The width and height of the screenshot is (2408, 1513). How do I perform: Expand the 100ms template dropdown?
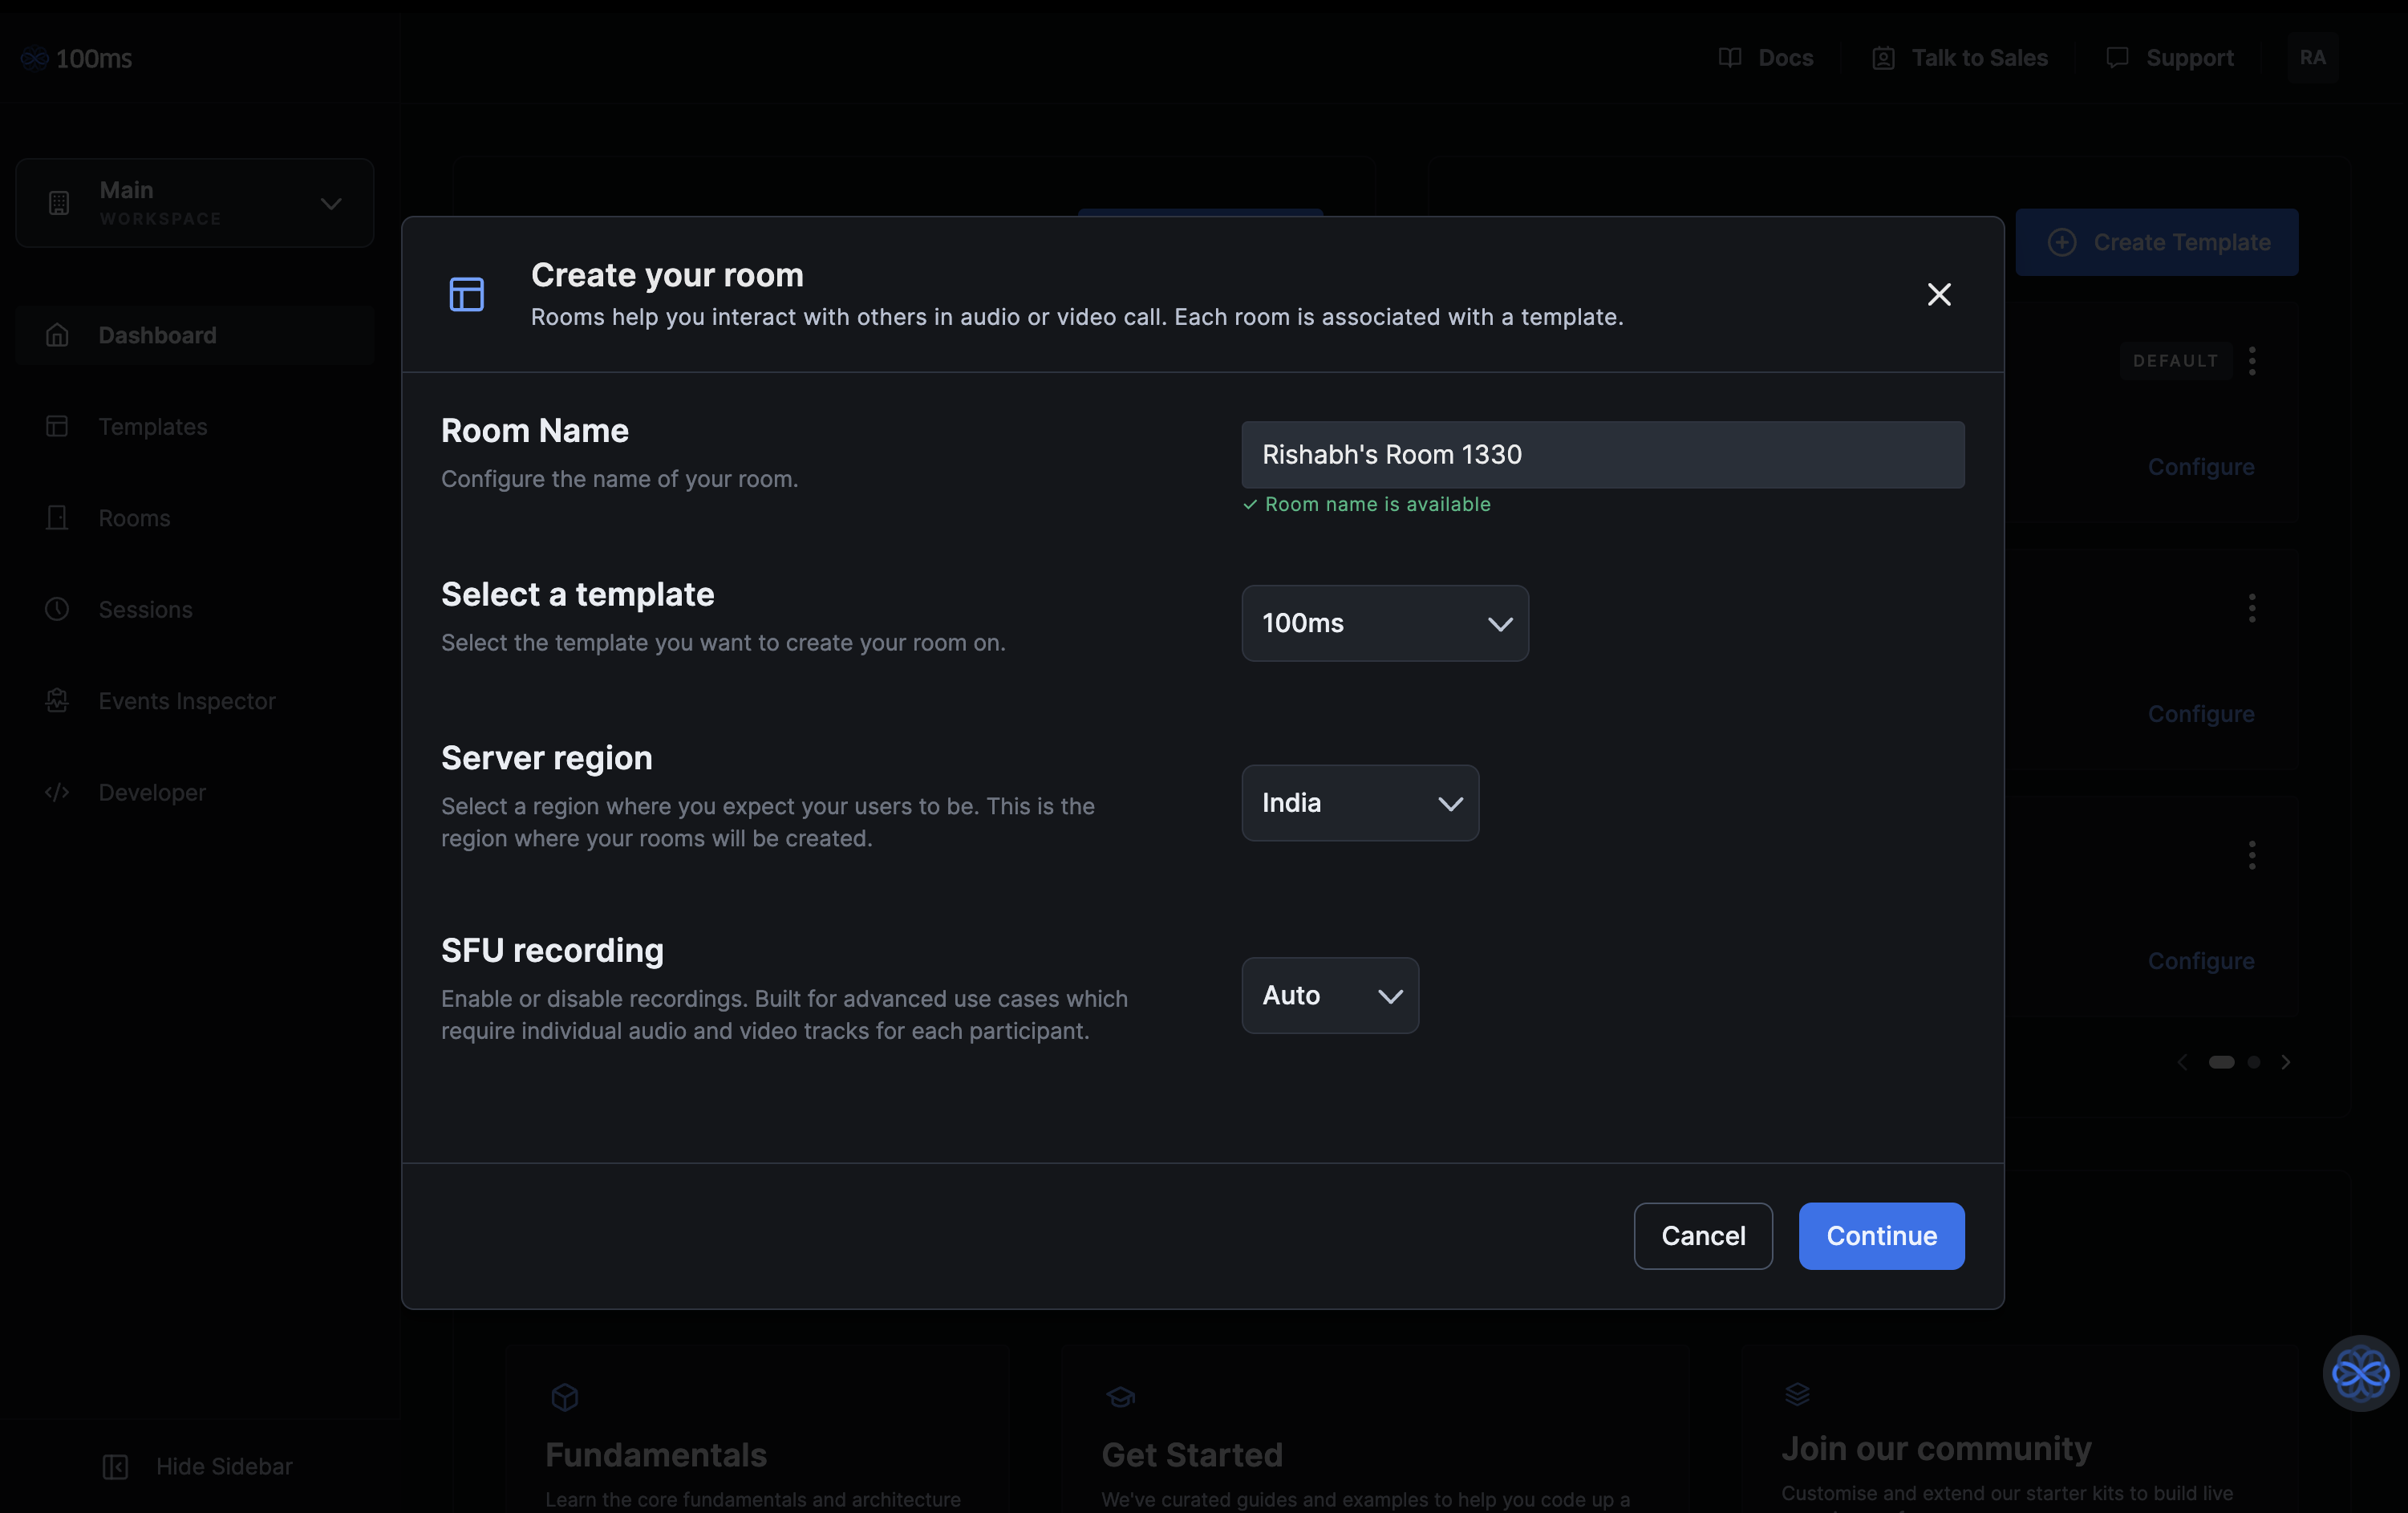point(1384,623)
